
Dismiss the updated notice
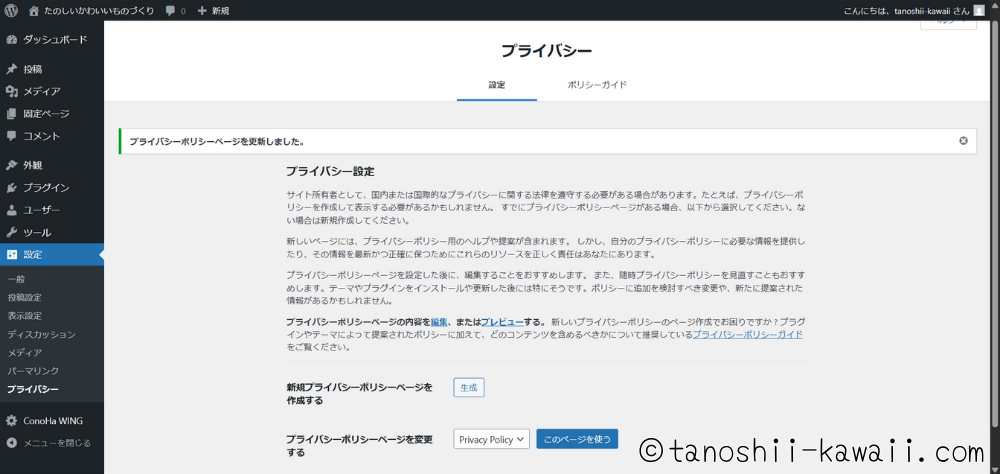[963, 141]
